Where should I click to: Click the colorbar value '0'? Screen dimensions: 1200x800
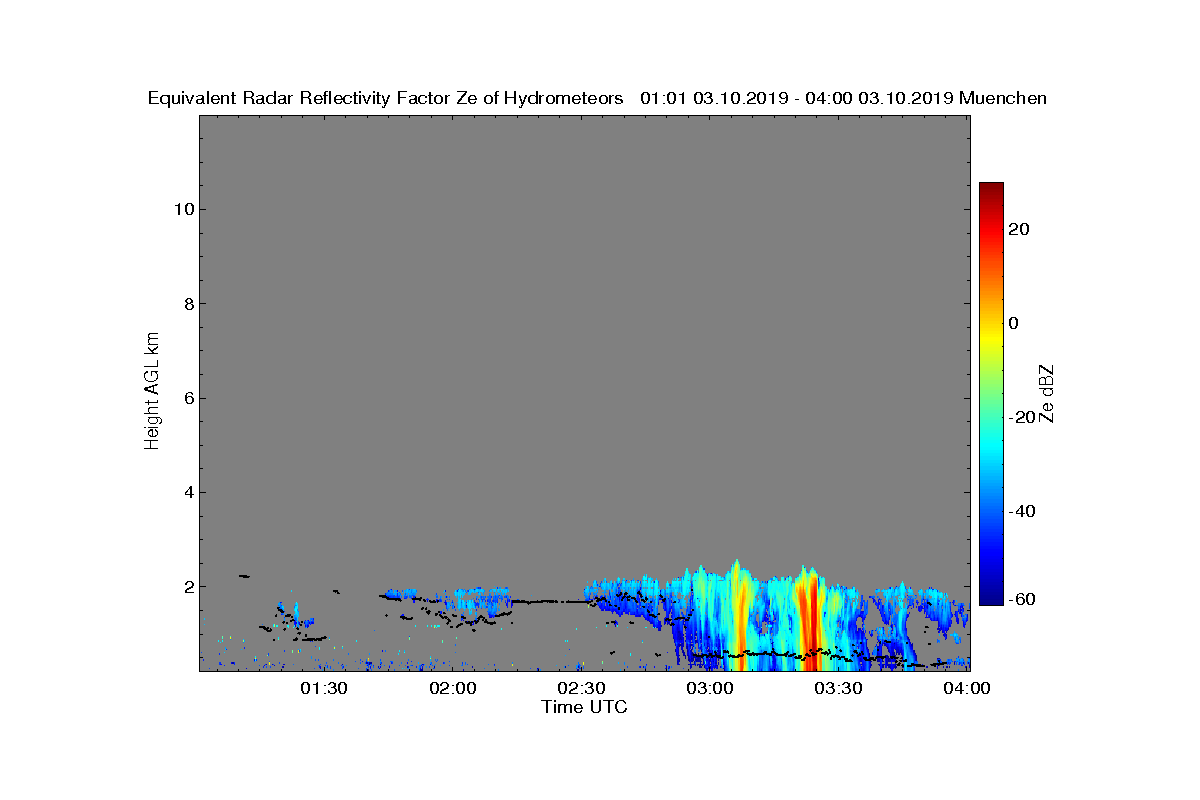coord(1015,323)
